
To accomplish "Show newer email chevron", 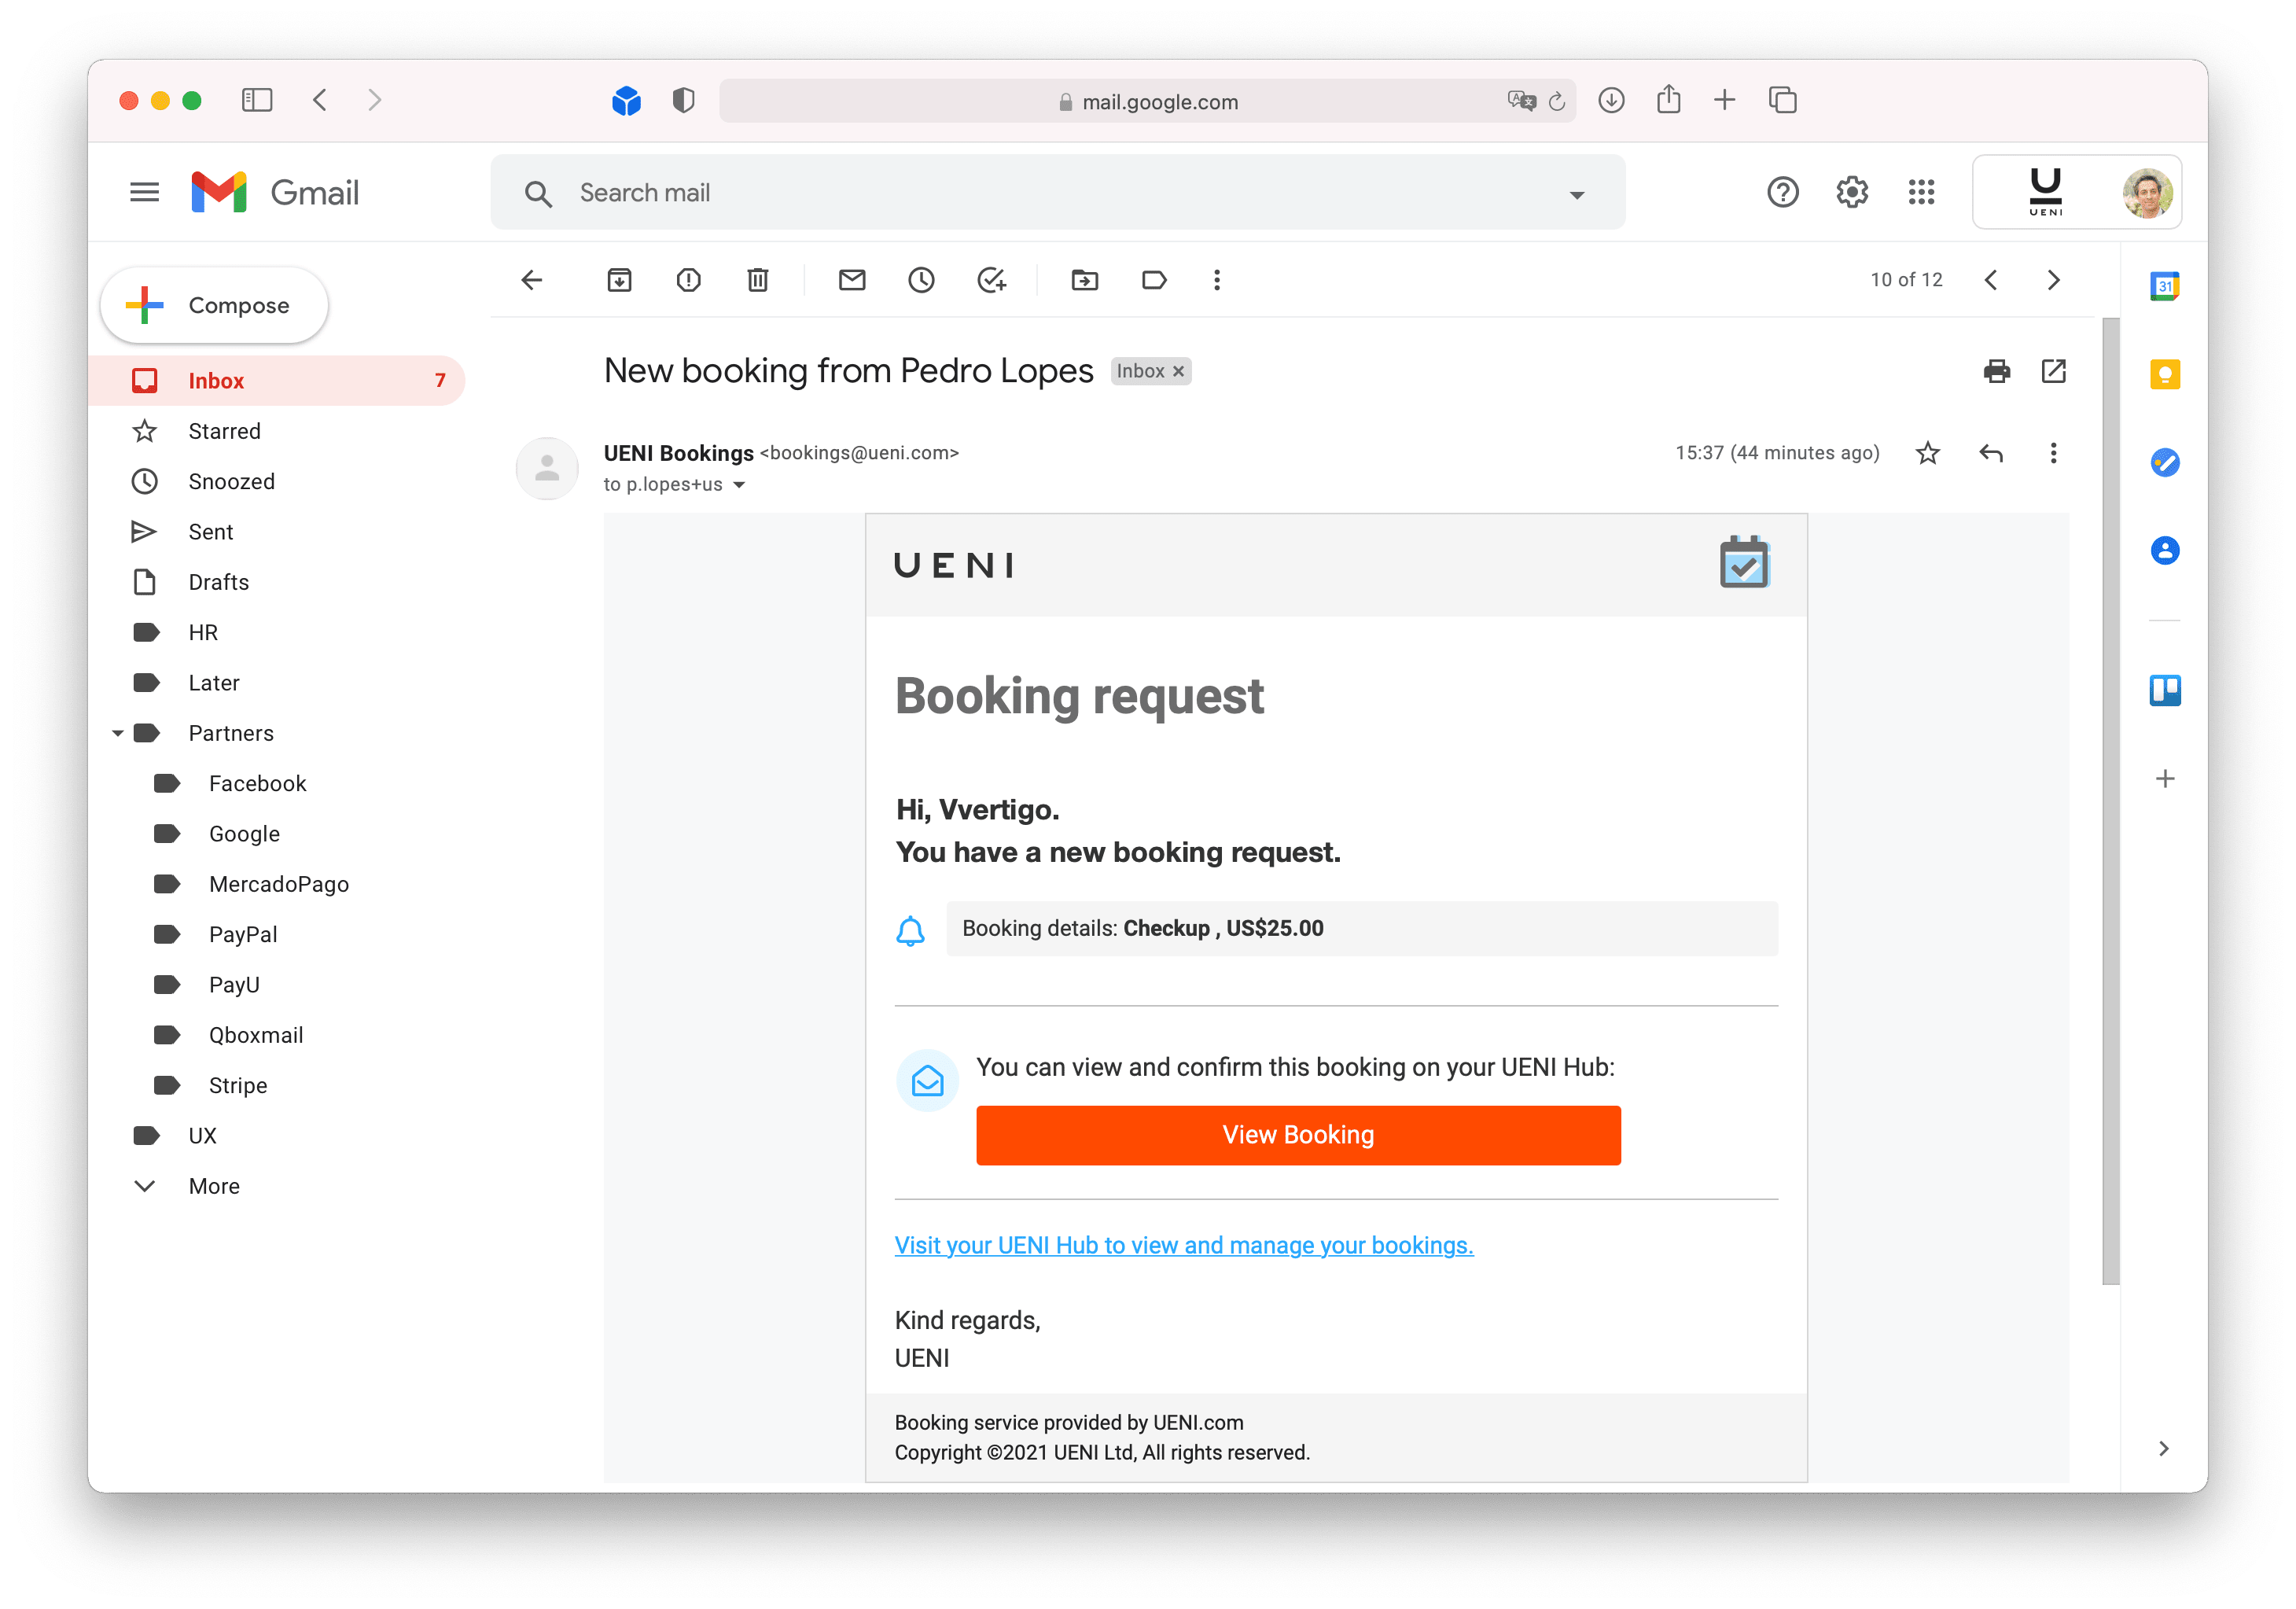I will click(1991, 280).
